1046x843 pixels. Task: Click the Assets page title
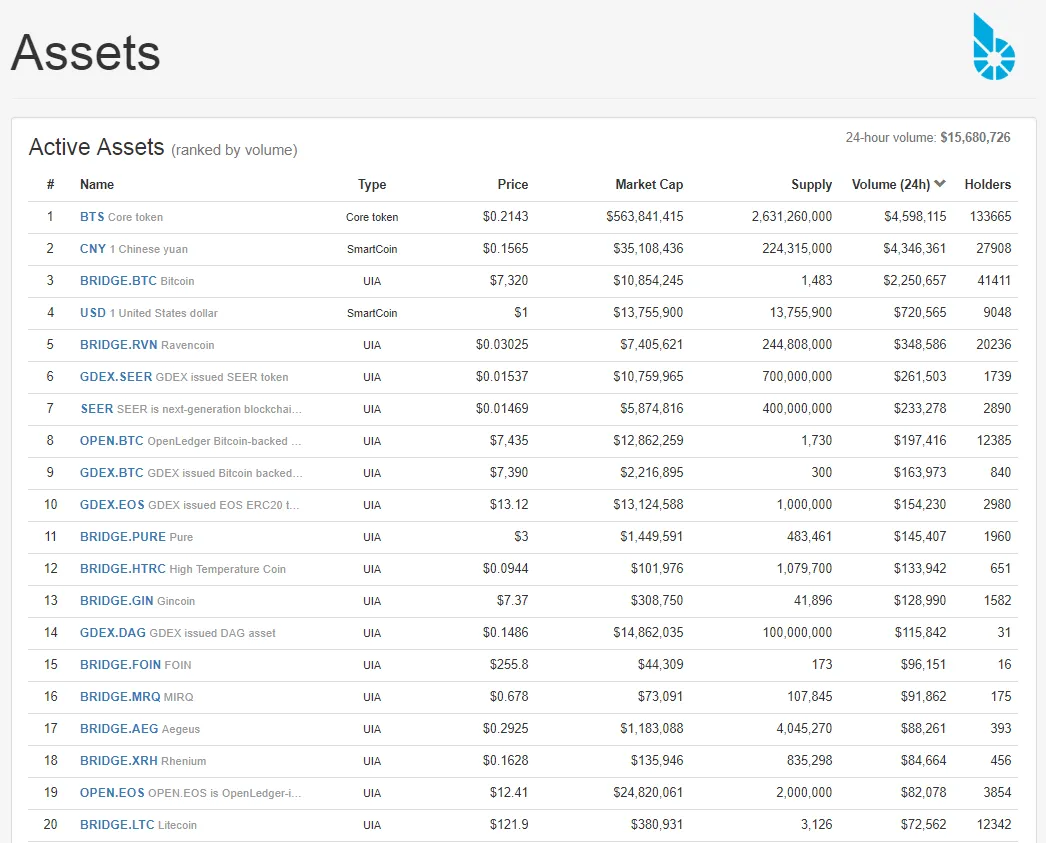coord(85,53)
